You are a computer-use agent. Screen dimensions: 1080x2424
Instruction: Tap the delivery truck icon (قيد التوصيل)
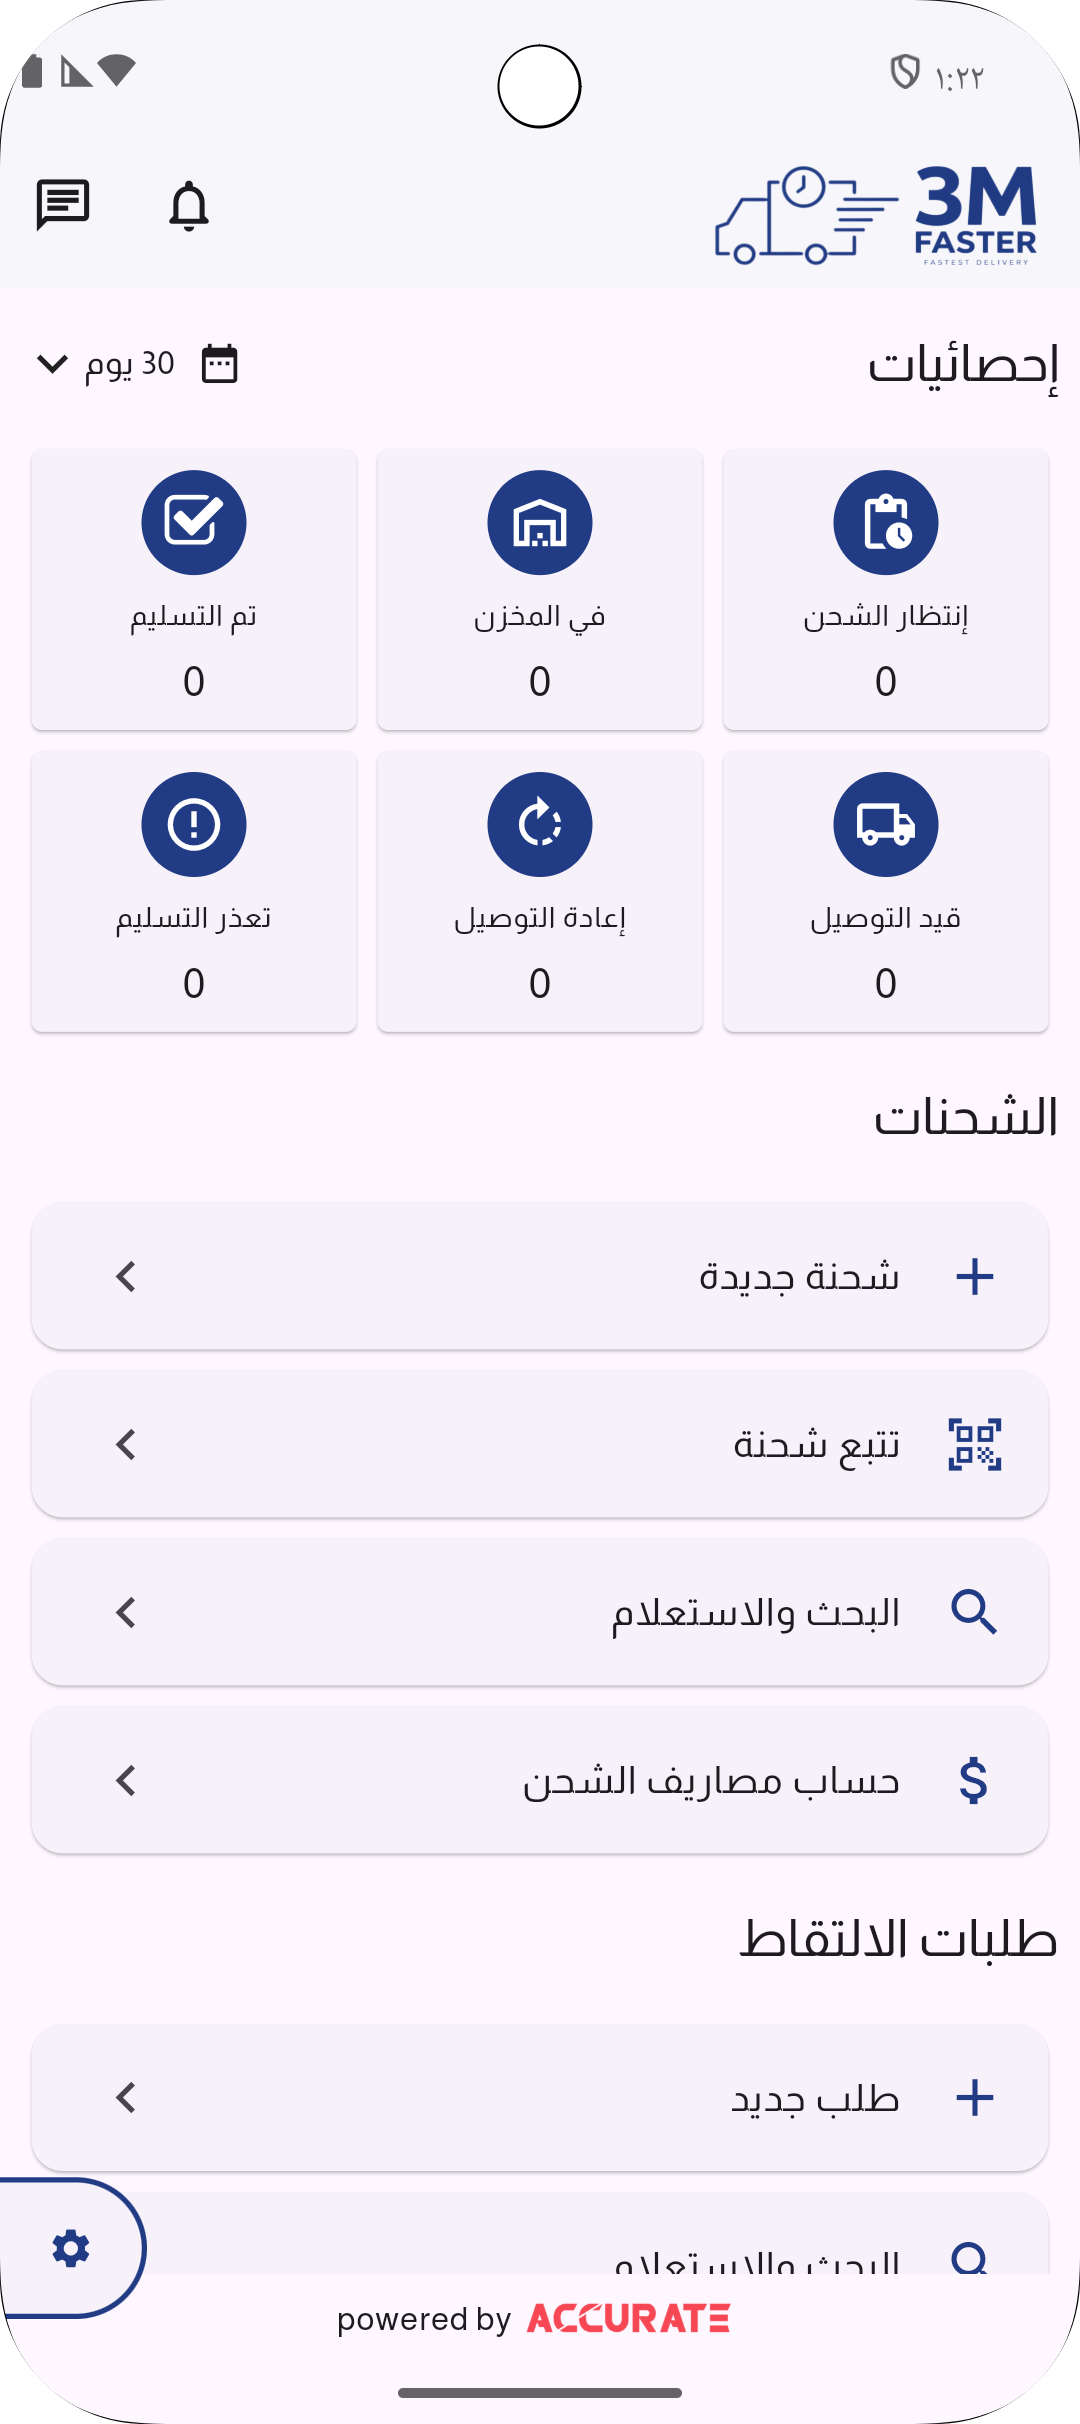point(886,825)
